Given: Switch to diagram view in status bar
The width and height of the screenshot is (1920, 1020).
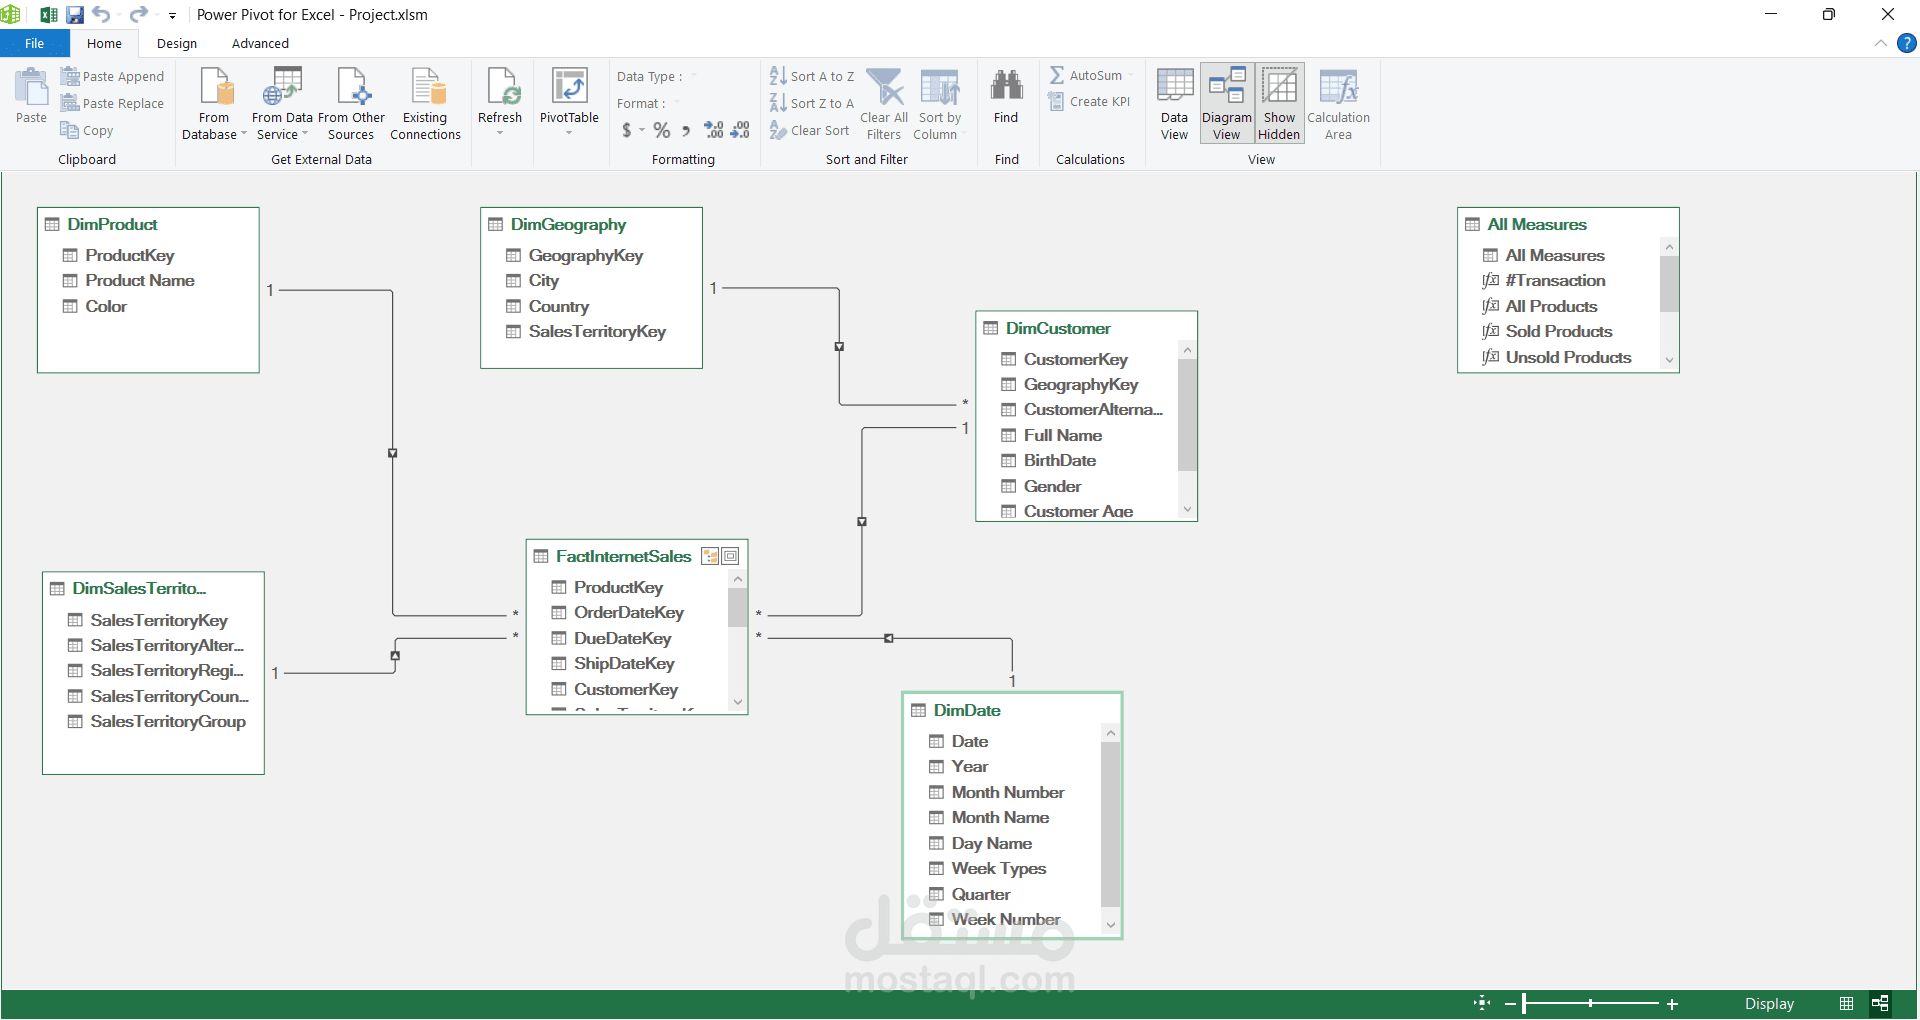Looking at the screenshot, I should [1880, 1003].
